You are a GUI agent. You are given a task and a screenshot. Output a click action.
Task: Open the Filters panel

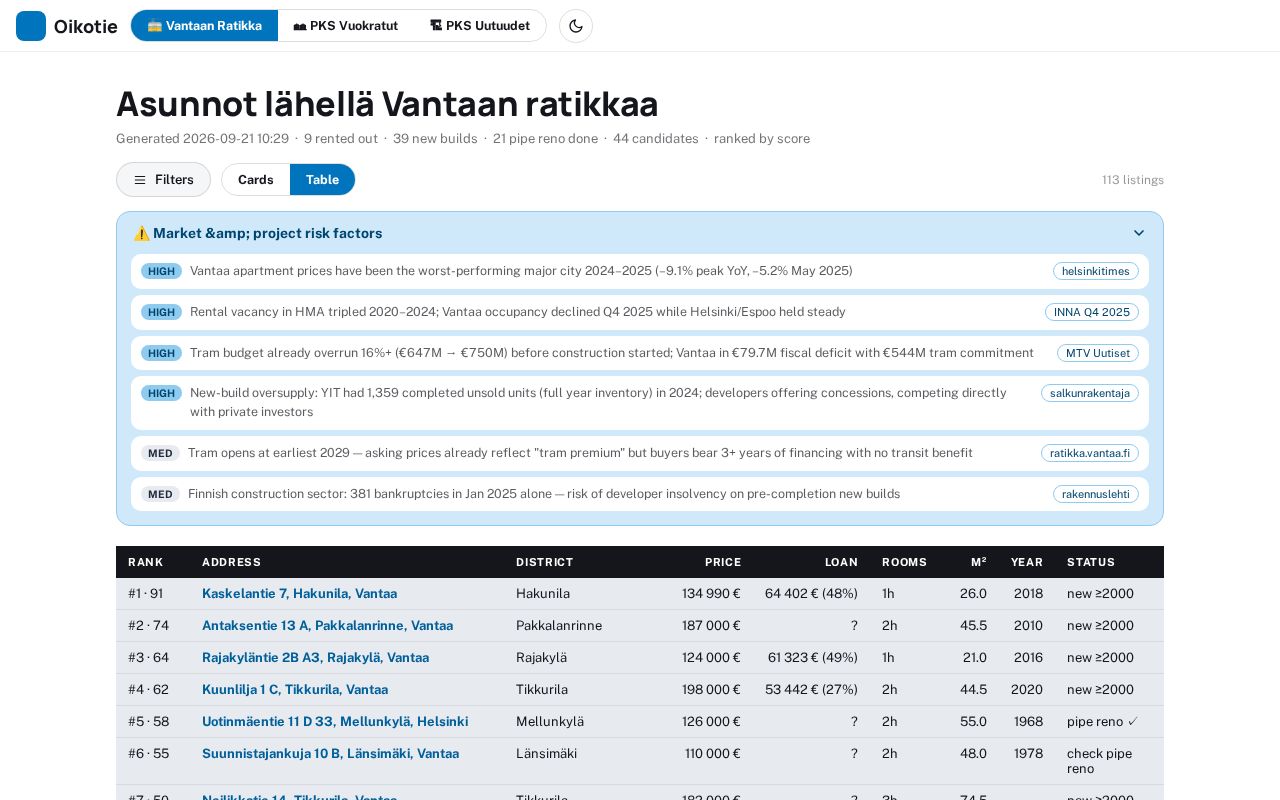pos(163,180)
